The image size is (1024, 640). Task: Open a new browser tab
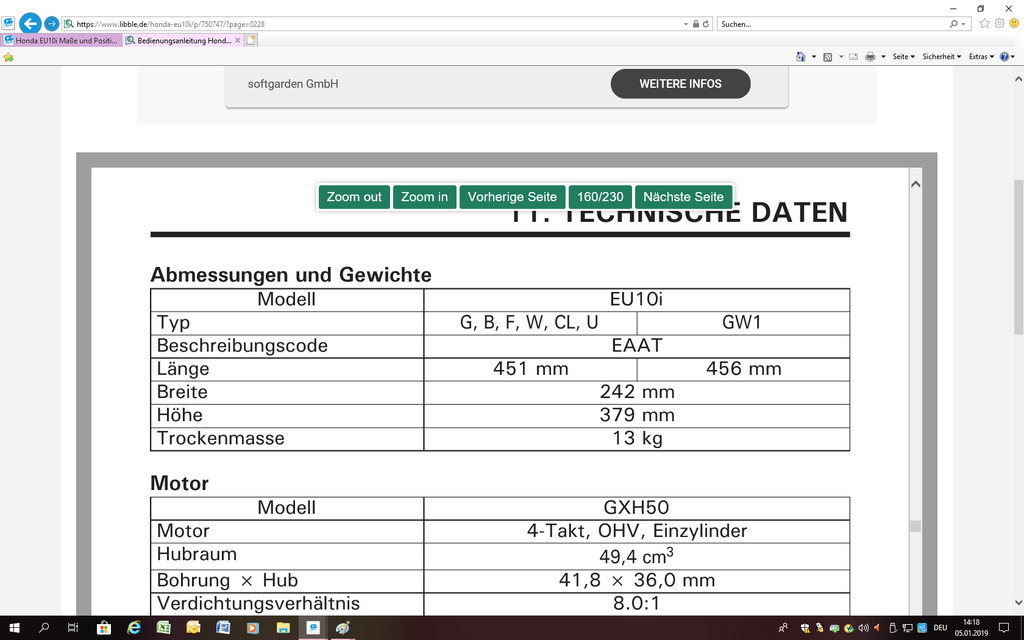click(251, 40)
